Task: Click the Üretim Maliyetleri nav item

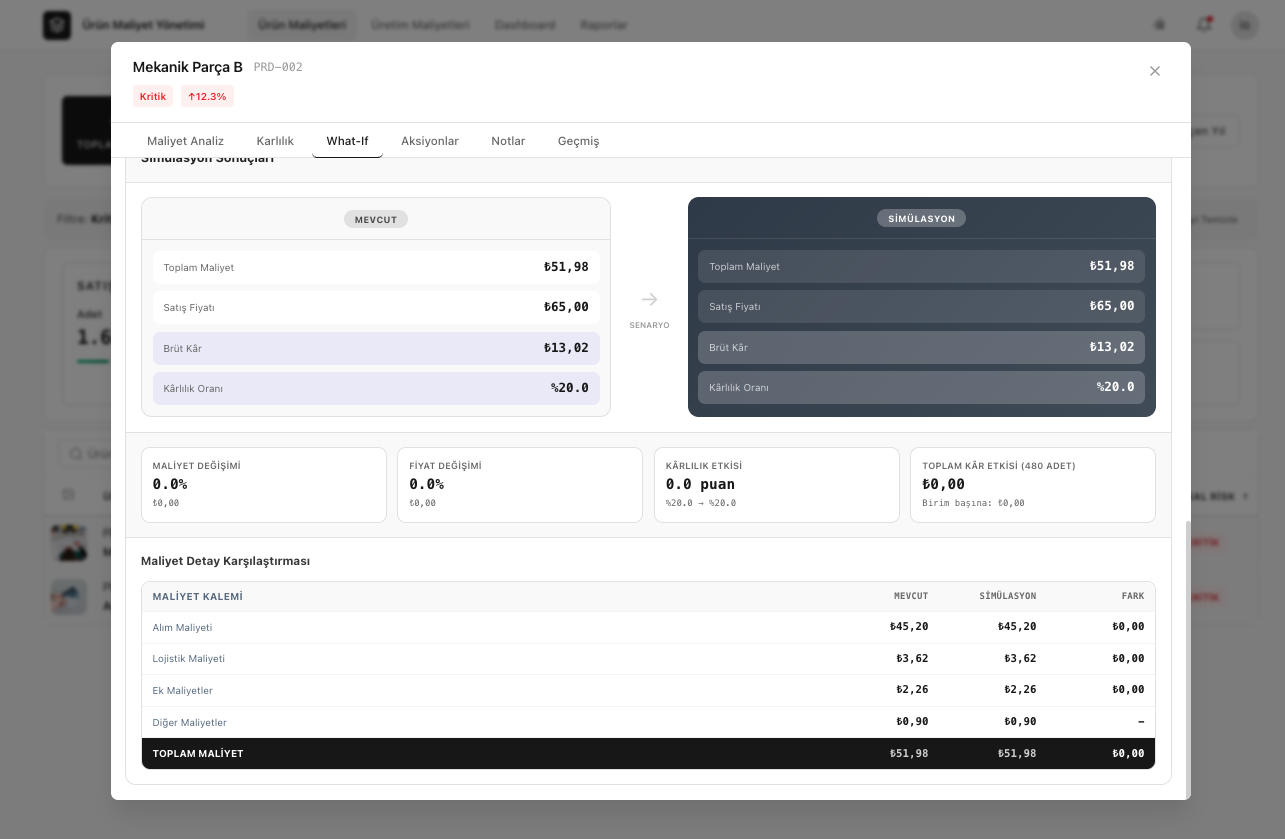Action: coord(420,24)
